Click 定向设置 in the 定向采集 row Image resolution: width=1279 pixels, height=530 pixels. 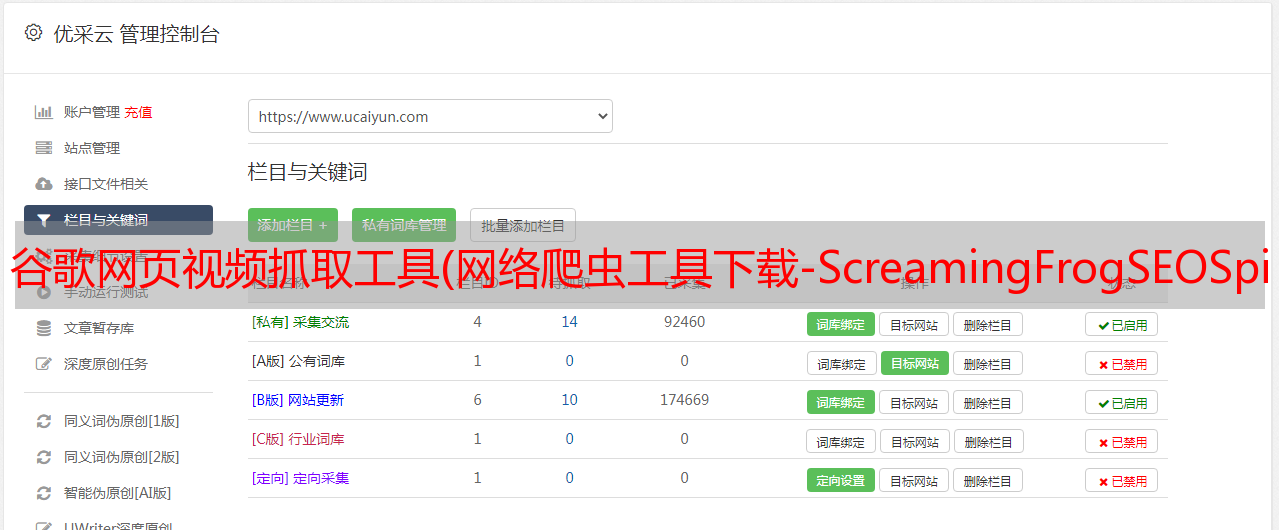(x=841, y=480)
